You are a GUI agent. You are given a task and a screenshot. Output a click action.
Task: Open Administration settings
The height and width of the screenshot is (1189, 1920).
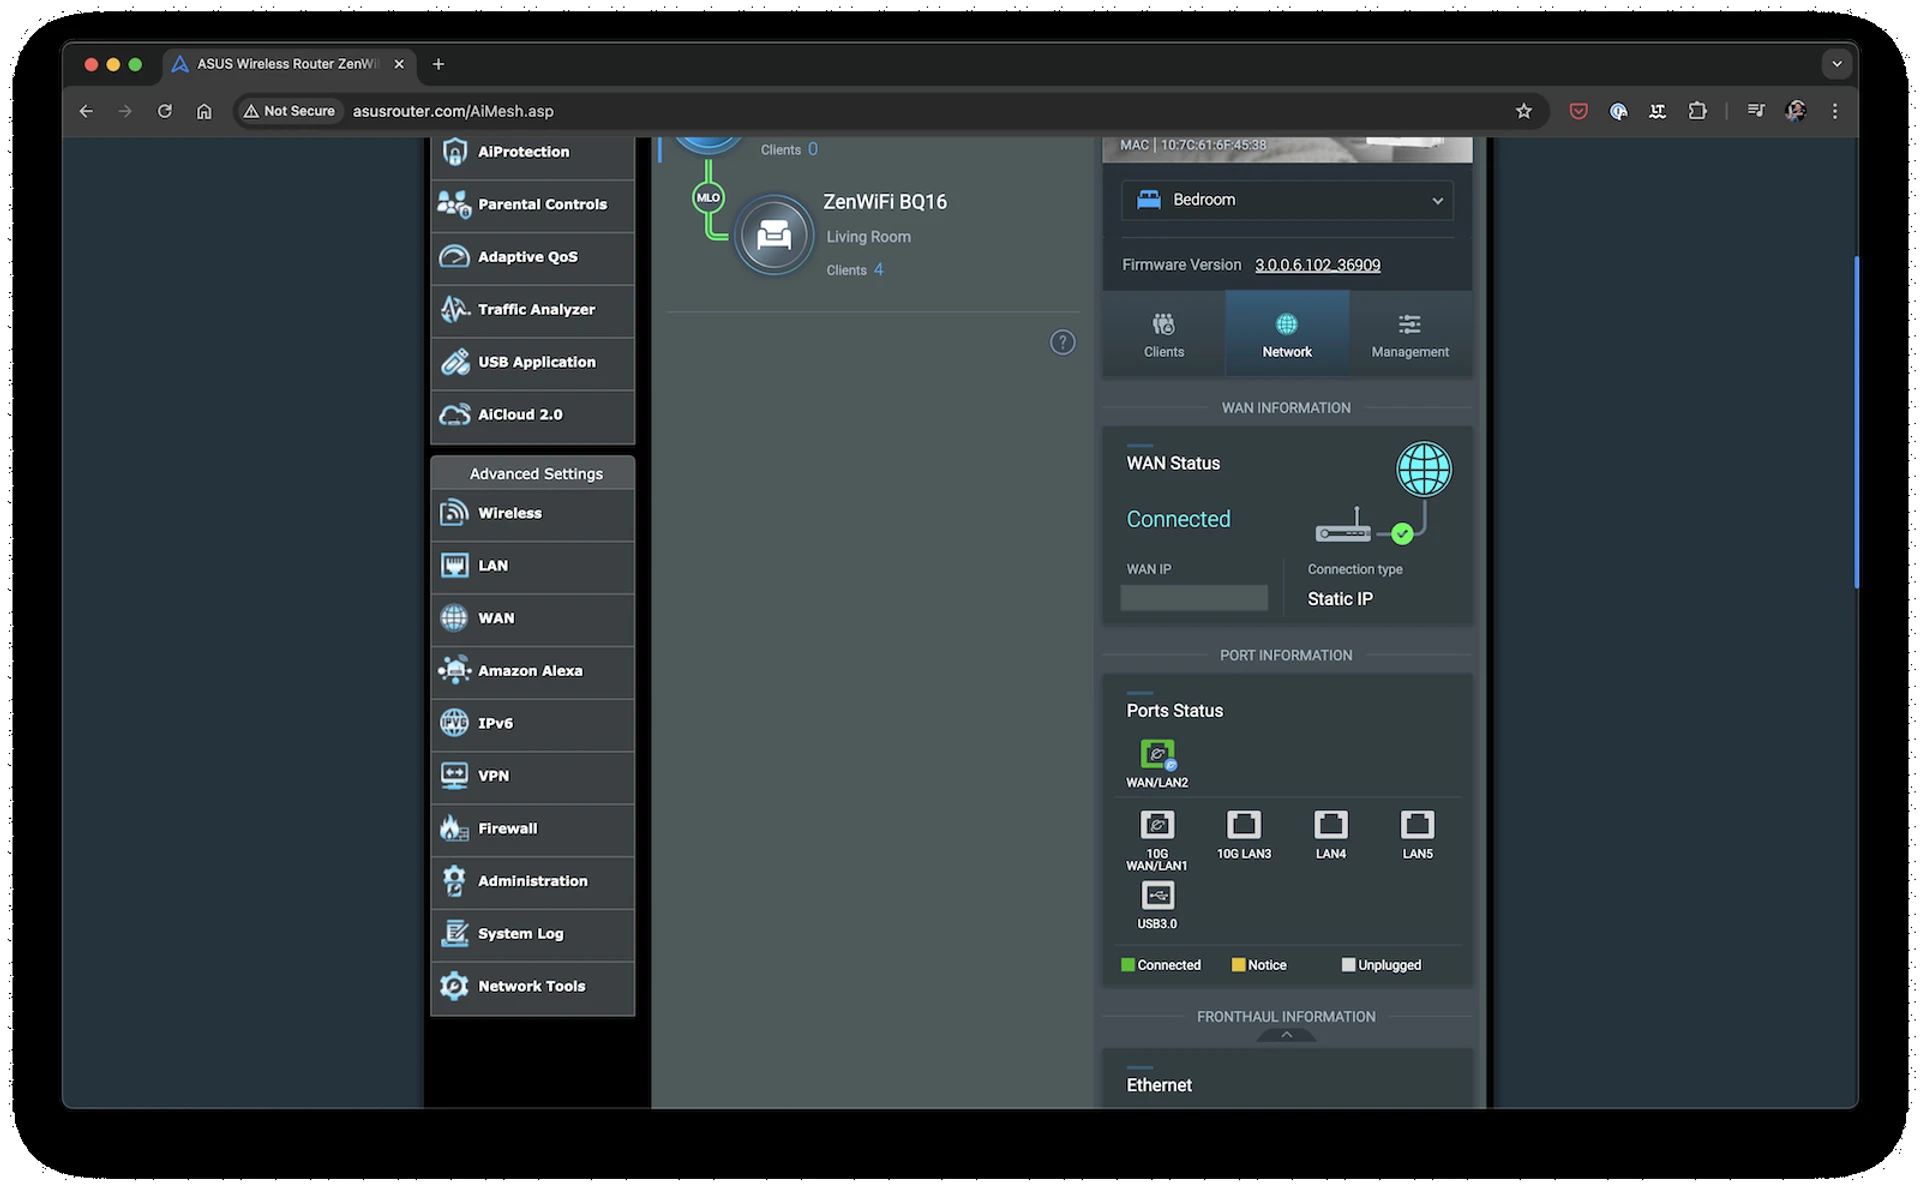pos(532,881)
